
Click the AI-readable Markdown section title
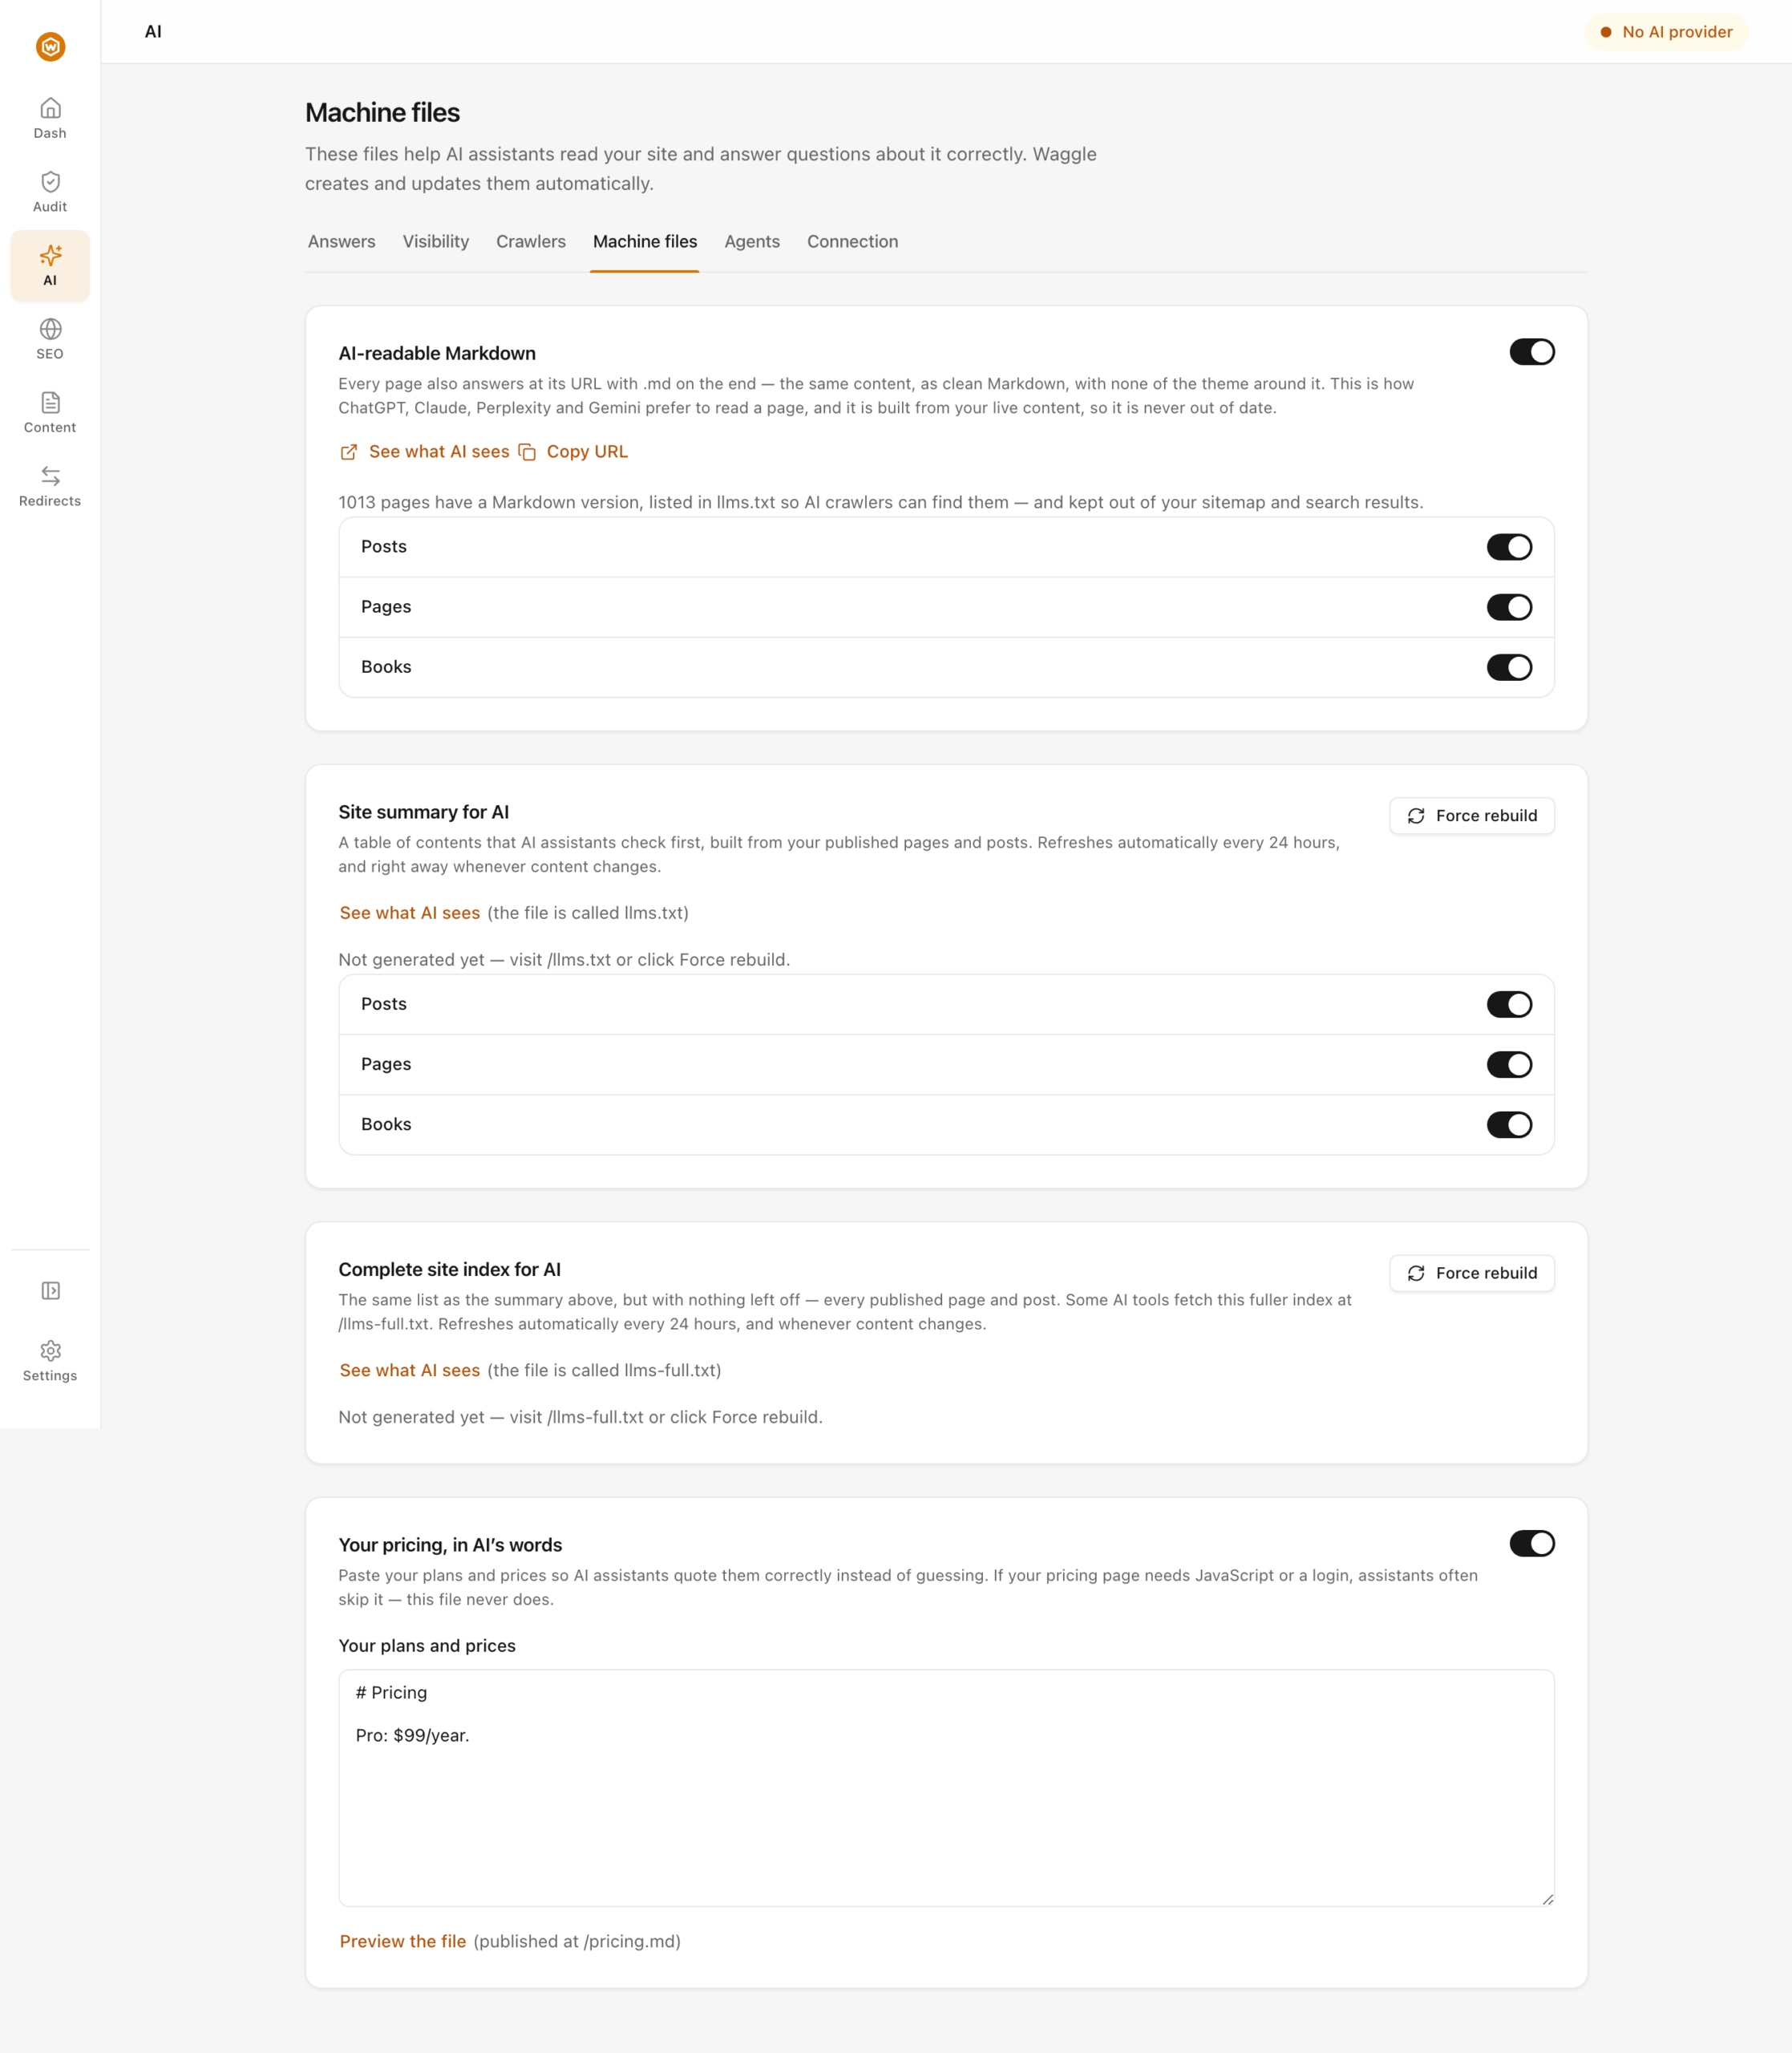437,353
